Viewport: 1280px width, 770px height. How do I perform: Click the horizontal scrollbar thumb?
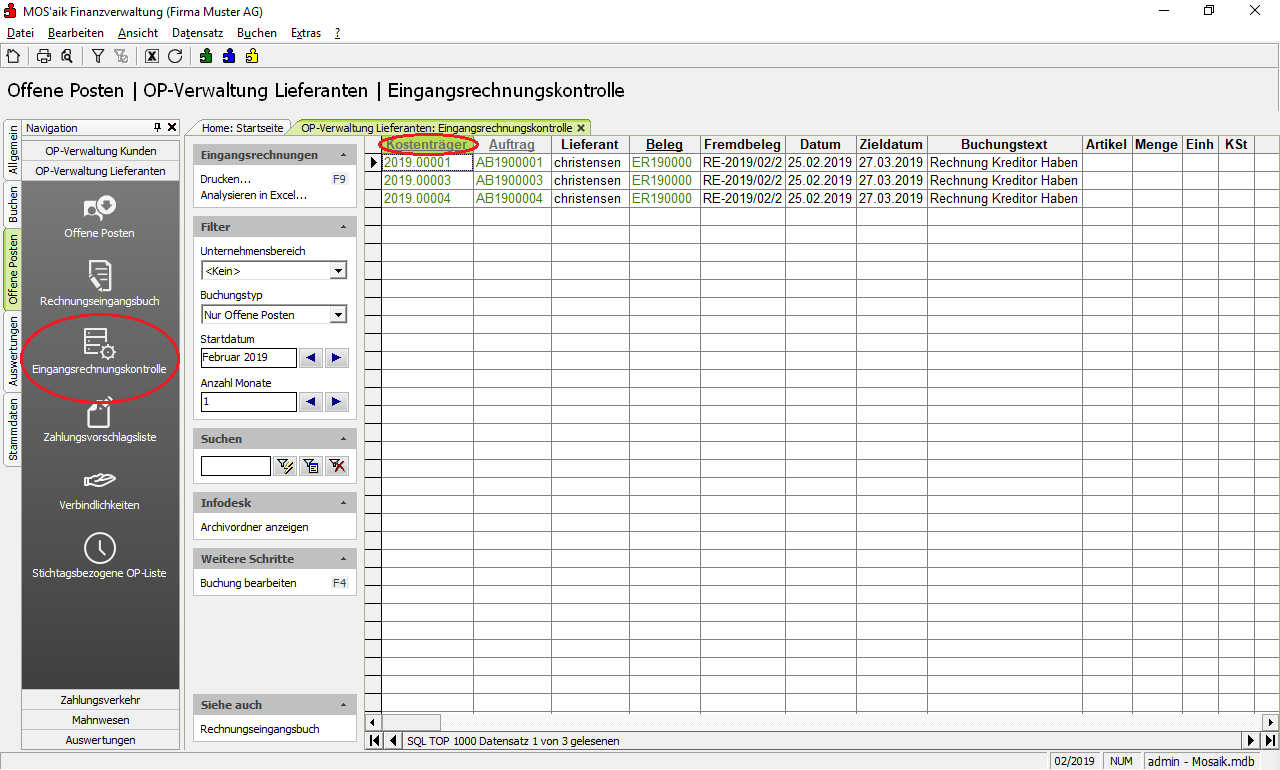pos(411,722)
